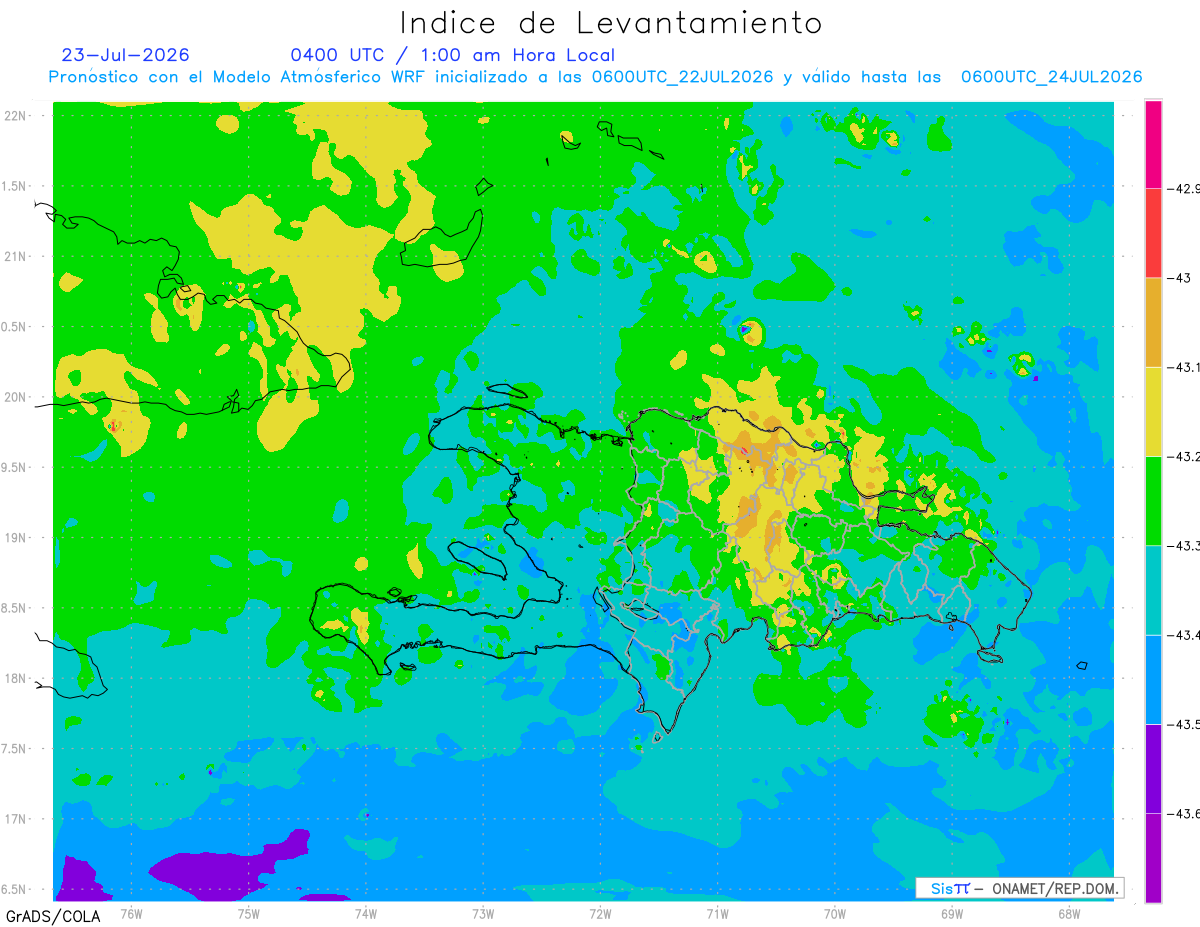Click the longitude label "73W"
This screenshot has height=927, width=1200.
coord(483,914)
